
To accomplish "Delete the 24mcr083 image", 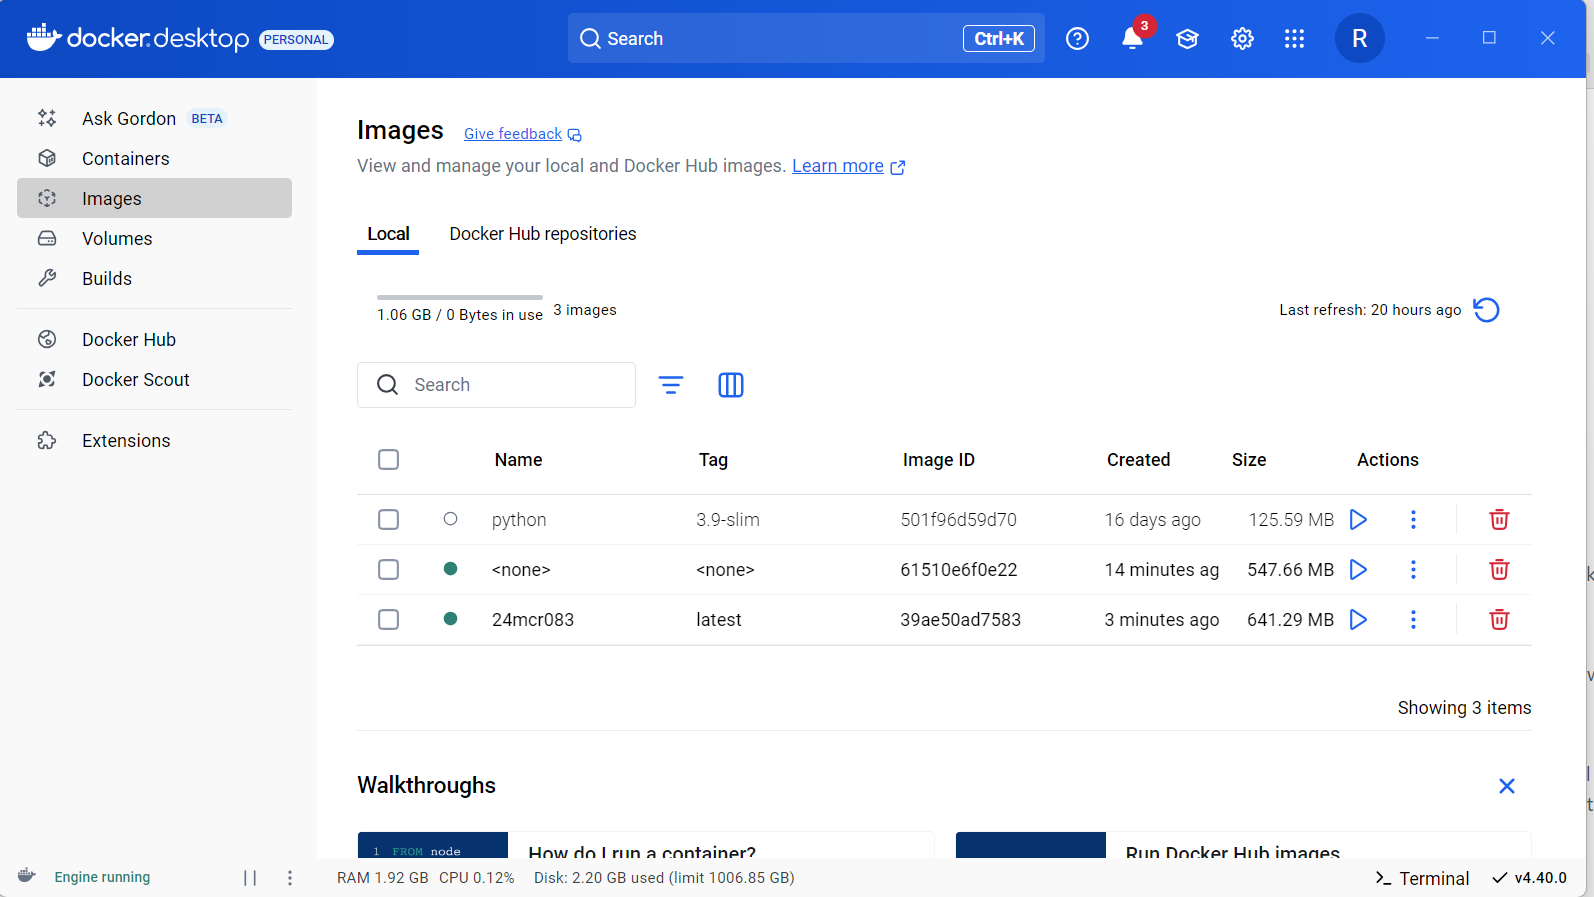I will pos(1499,620).
